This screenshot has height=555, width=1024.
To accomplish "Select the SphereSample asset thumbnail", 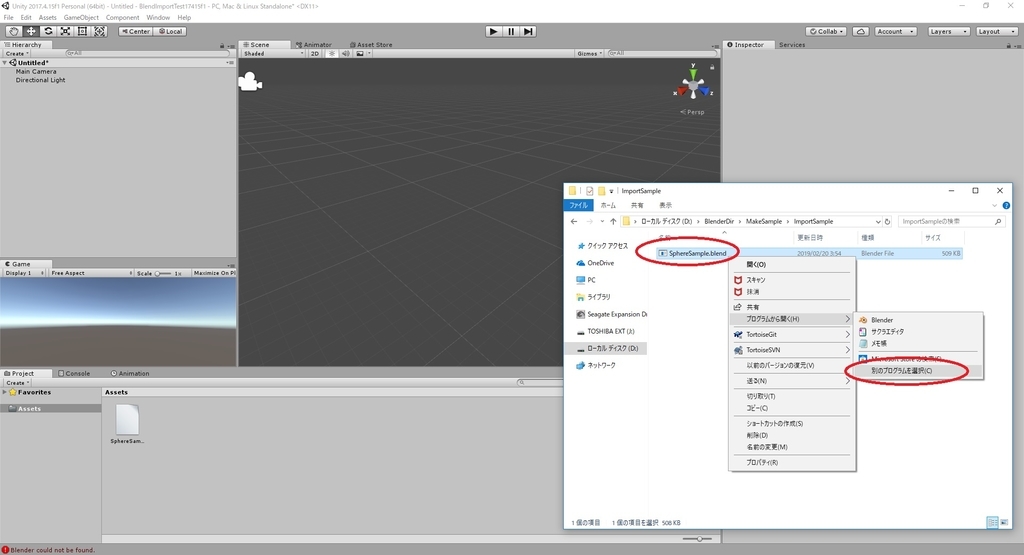I will coord(127,420).
